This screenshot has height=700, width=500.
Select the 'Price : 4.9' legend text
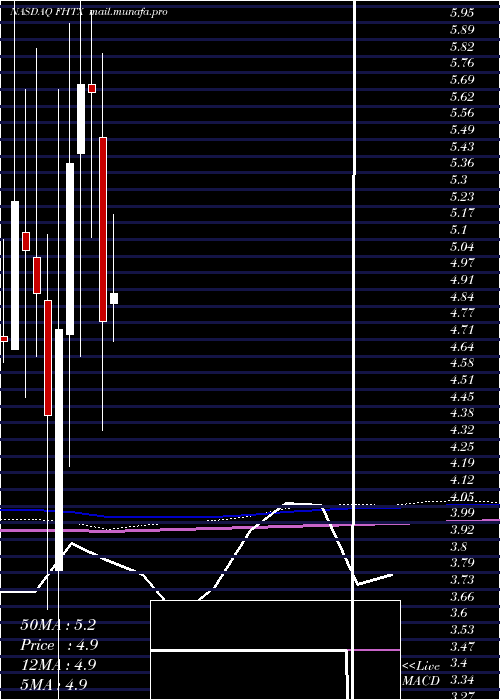point(59,645)
